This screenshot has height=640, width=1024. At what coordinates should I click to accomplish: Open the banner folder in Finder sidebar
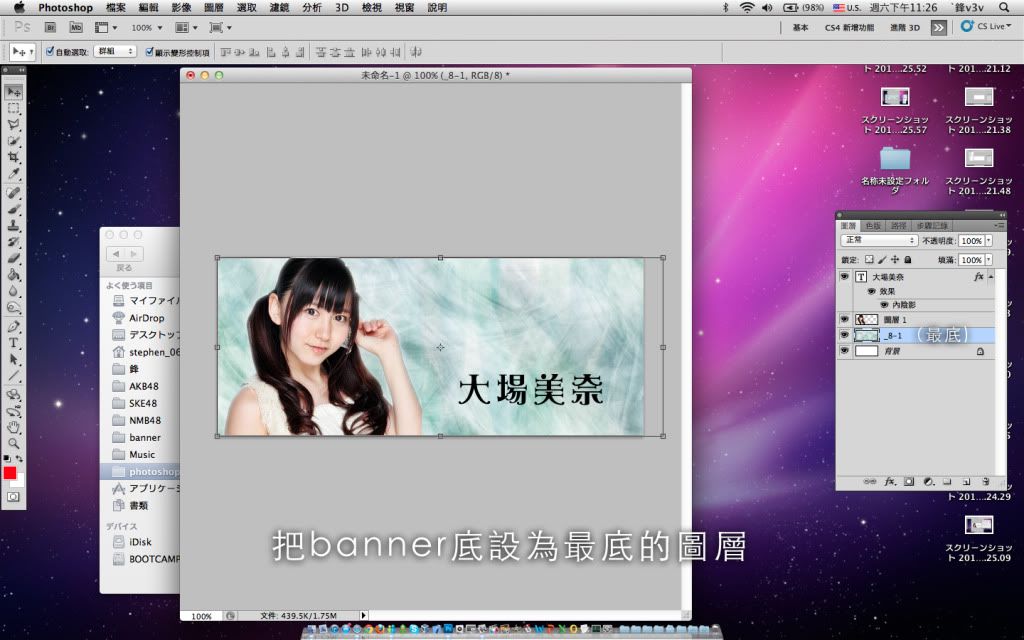click(144, 437)
